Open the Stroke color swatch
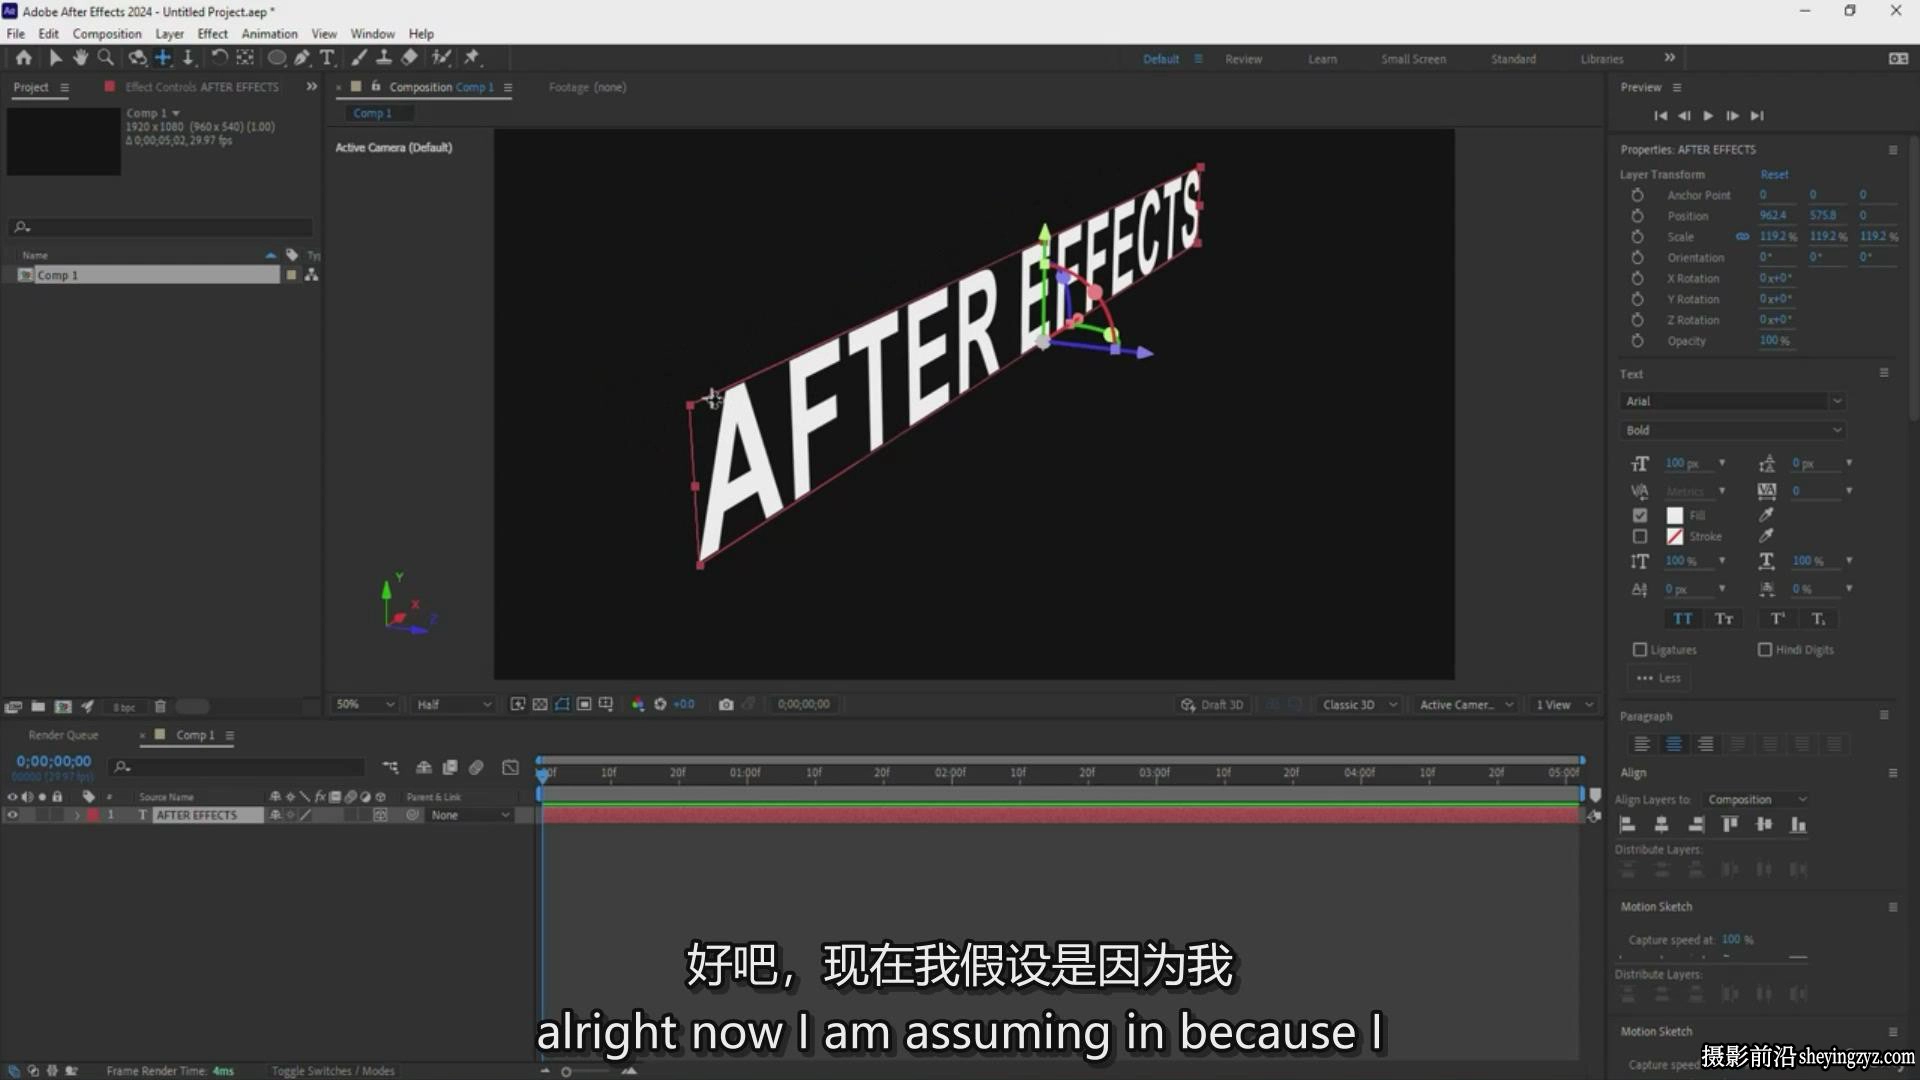This screenshot has height=1080, width=1920. pos(1674,536)
